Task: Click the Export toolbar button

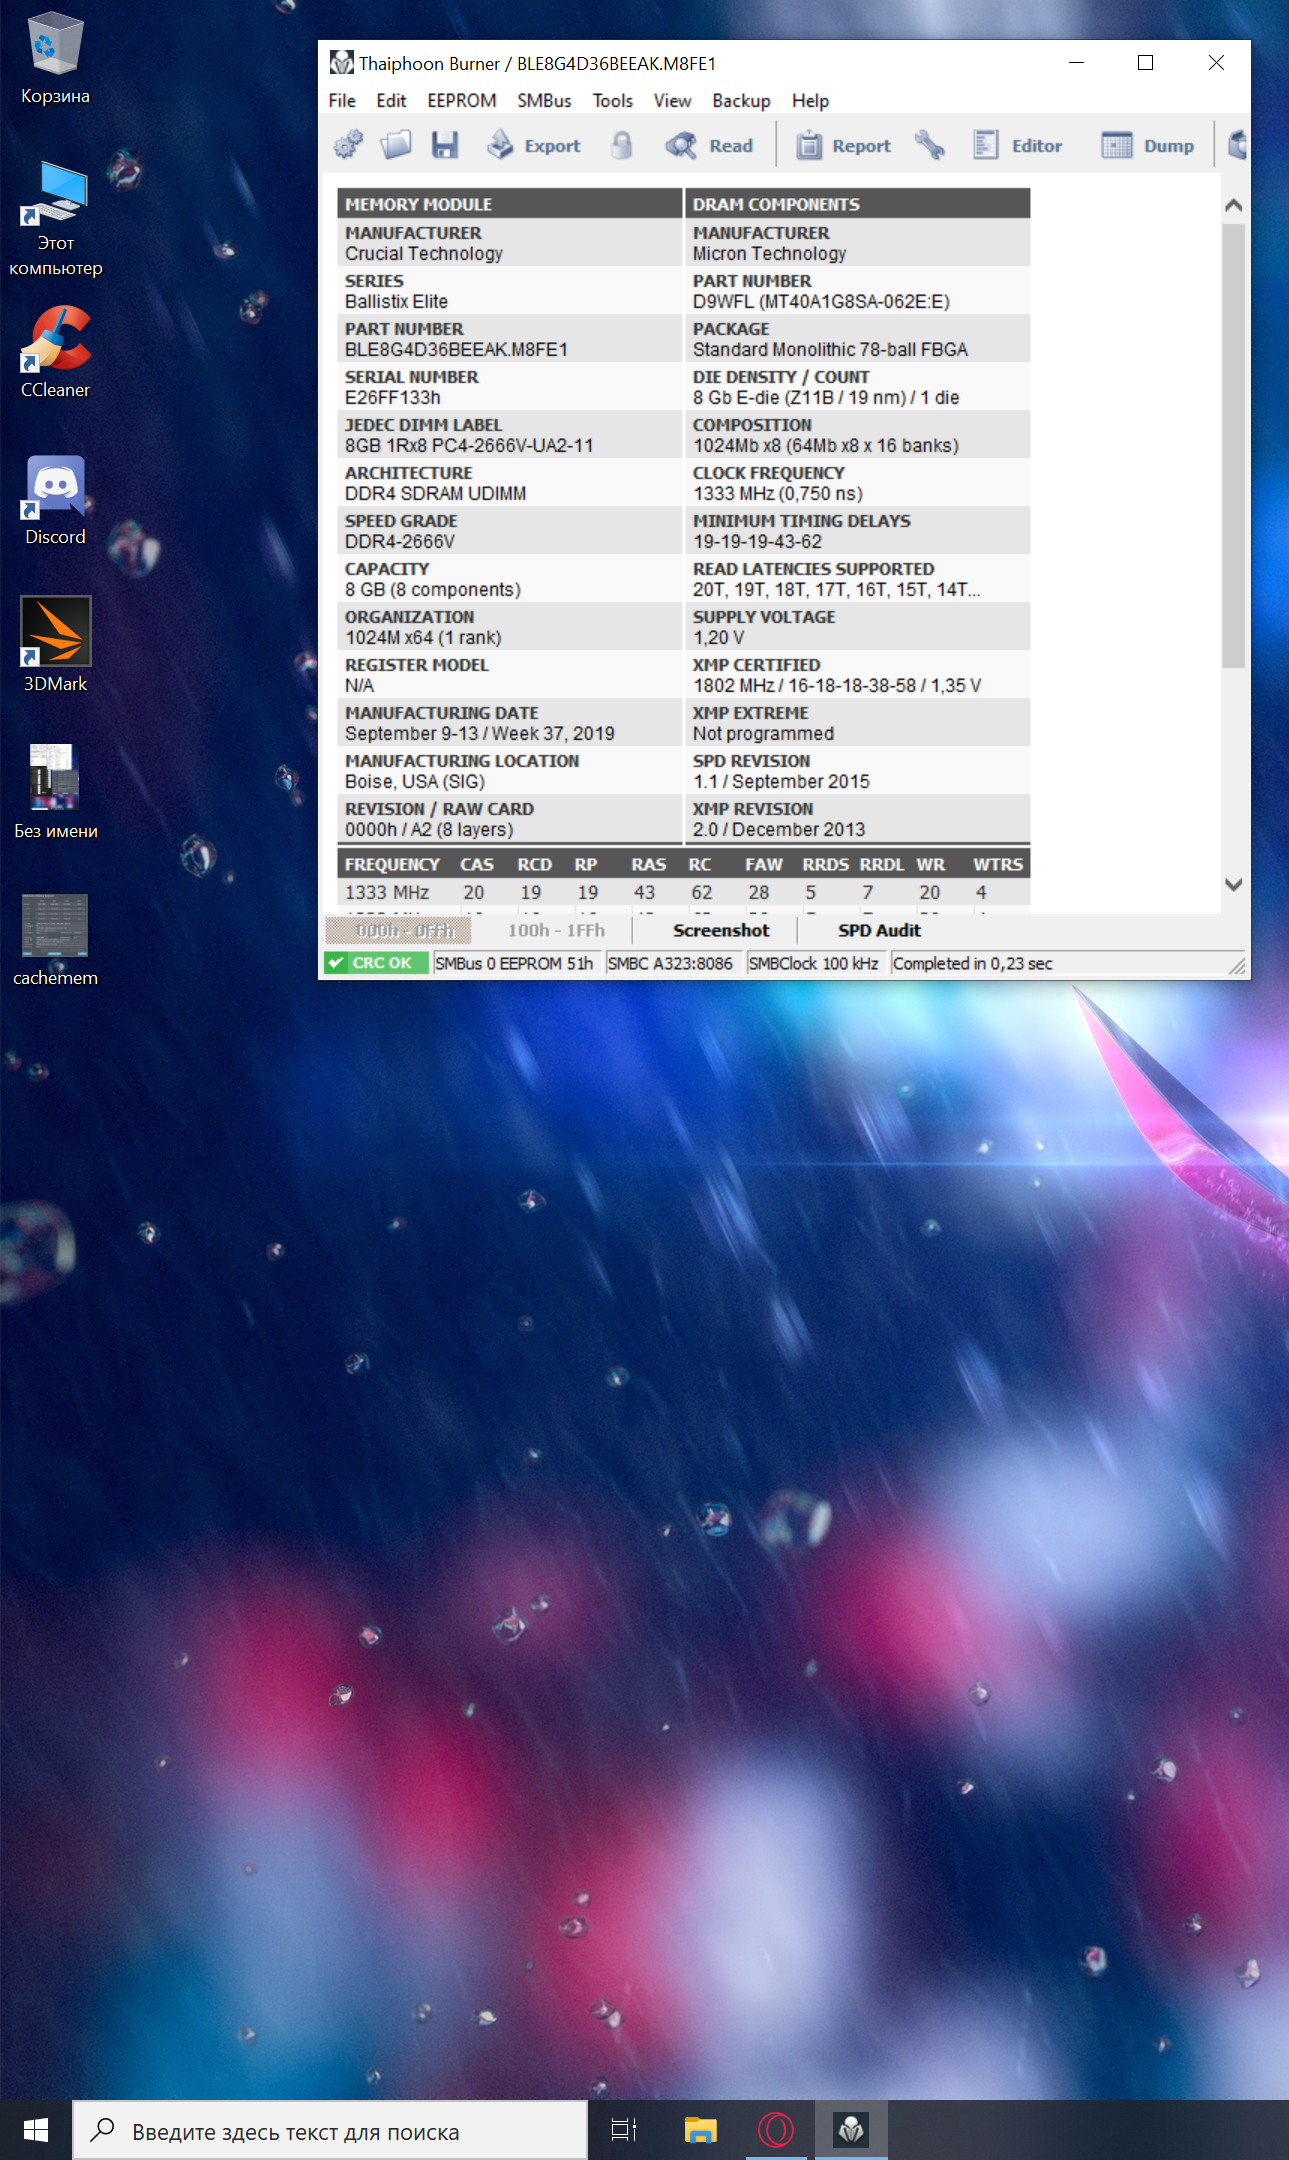Action: coord(534,145)
